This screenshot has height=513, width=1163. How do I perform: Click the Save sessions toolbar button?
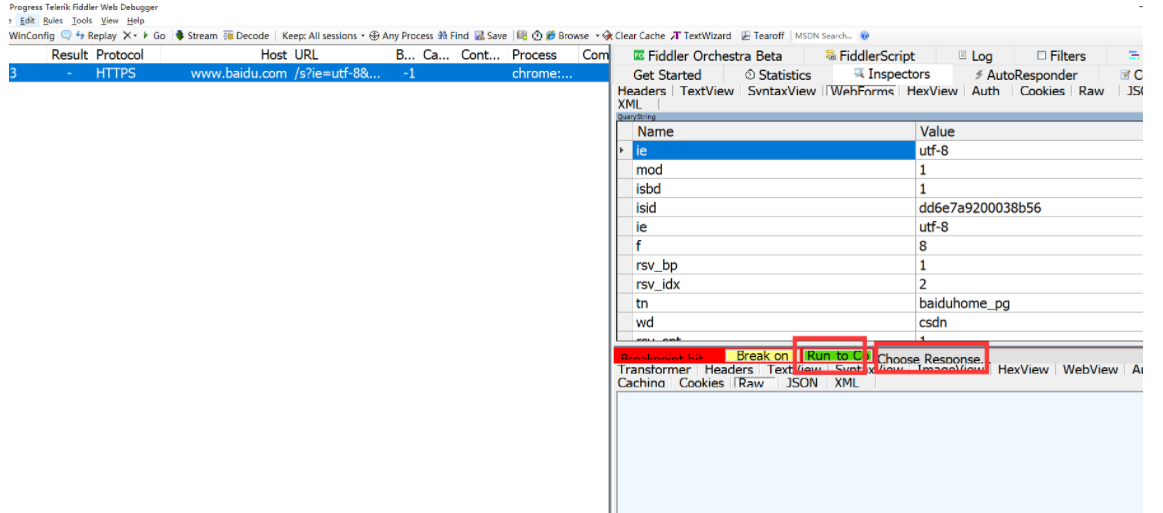pyautogui.click(x=491, y=36)
